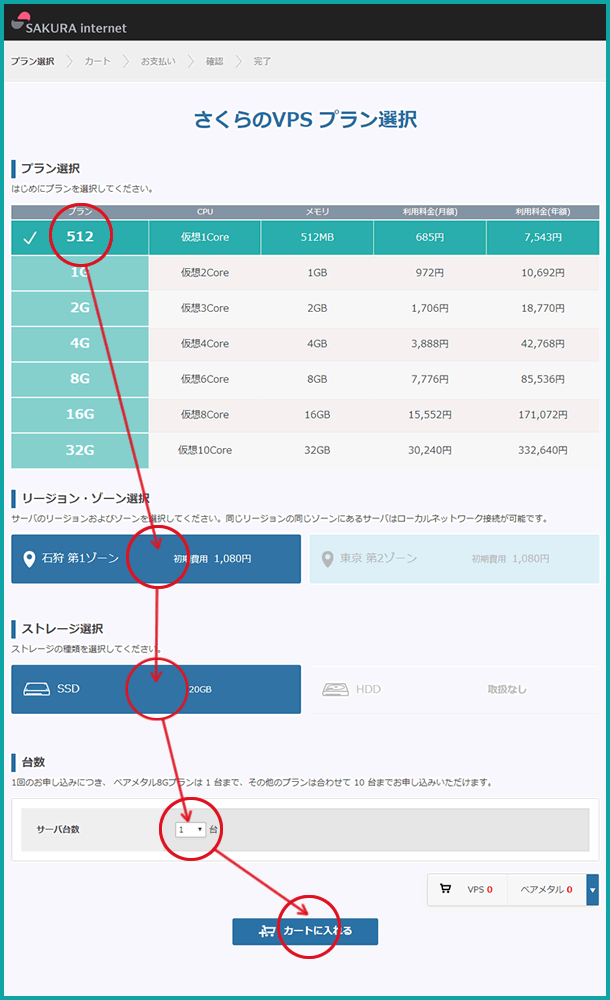This screenshot has width=610, height=1000.
Task: Select the 1G plan row
Action: coord(305,272)
